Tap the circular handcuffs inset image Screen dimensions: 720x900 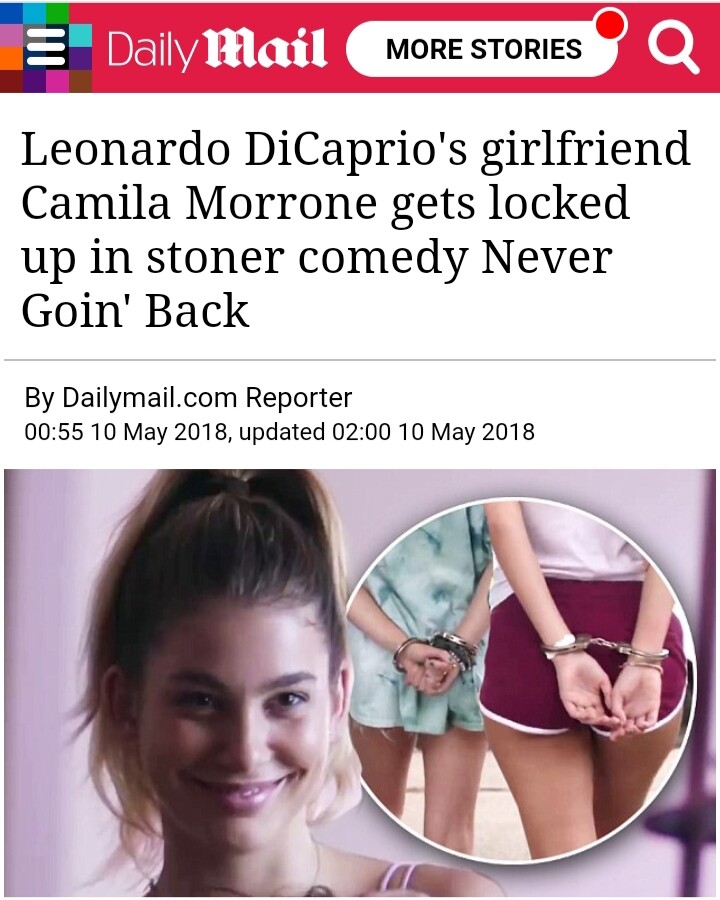pyautogui.click(x=521, y=679)
